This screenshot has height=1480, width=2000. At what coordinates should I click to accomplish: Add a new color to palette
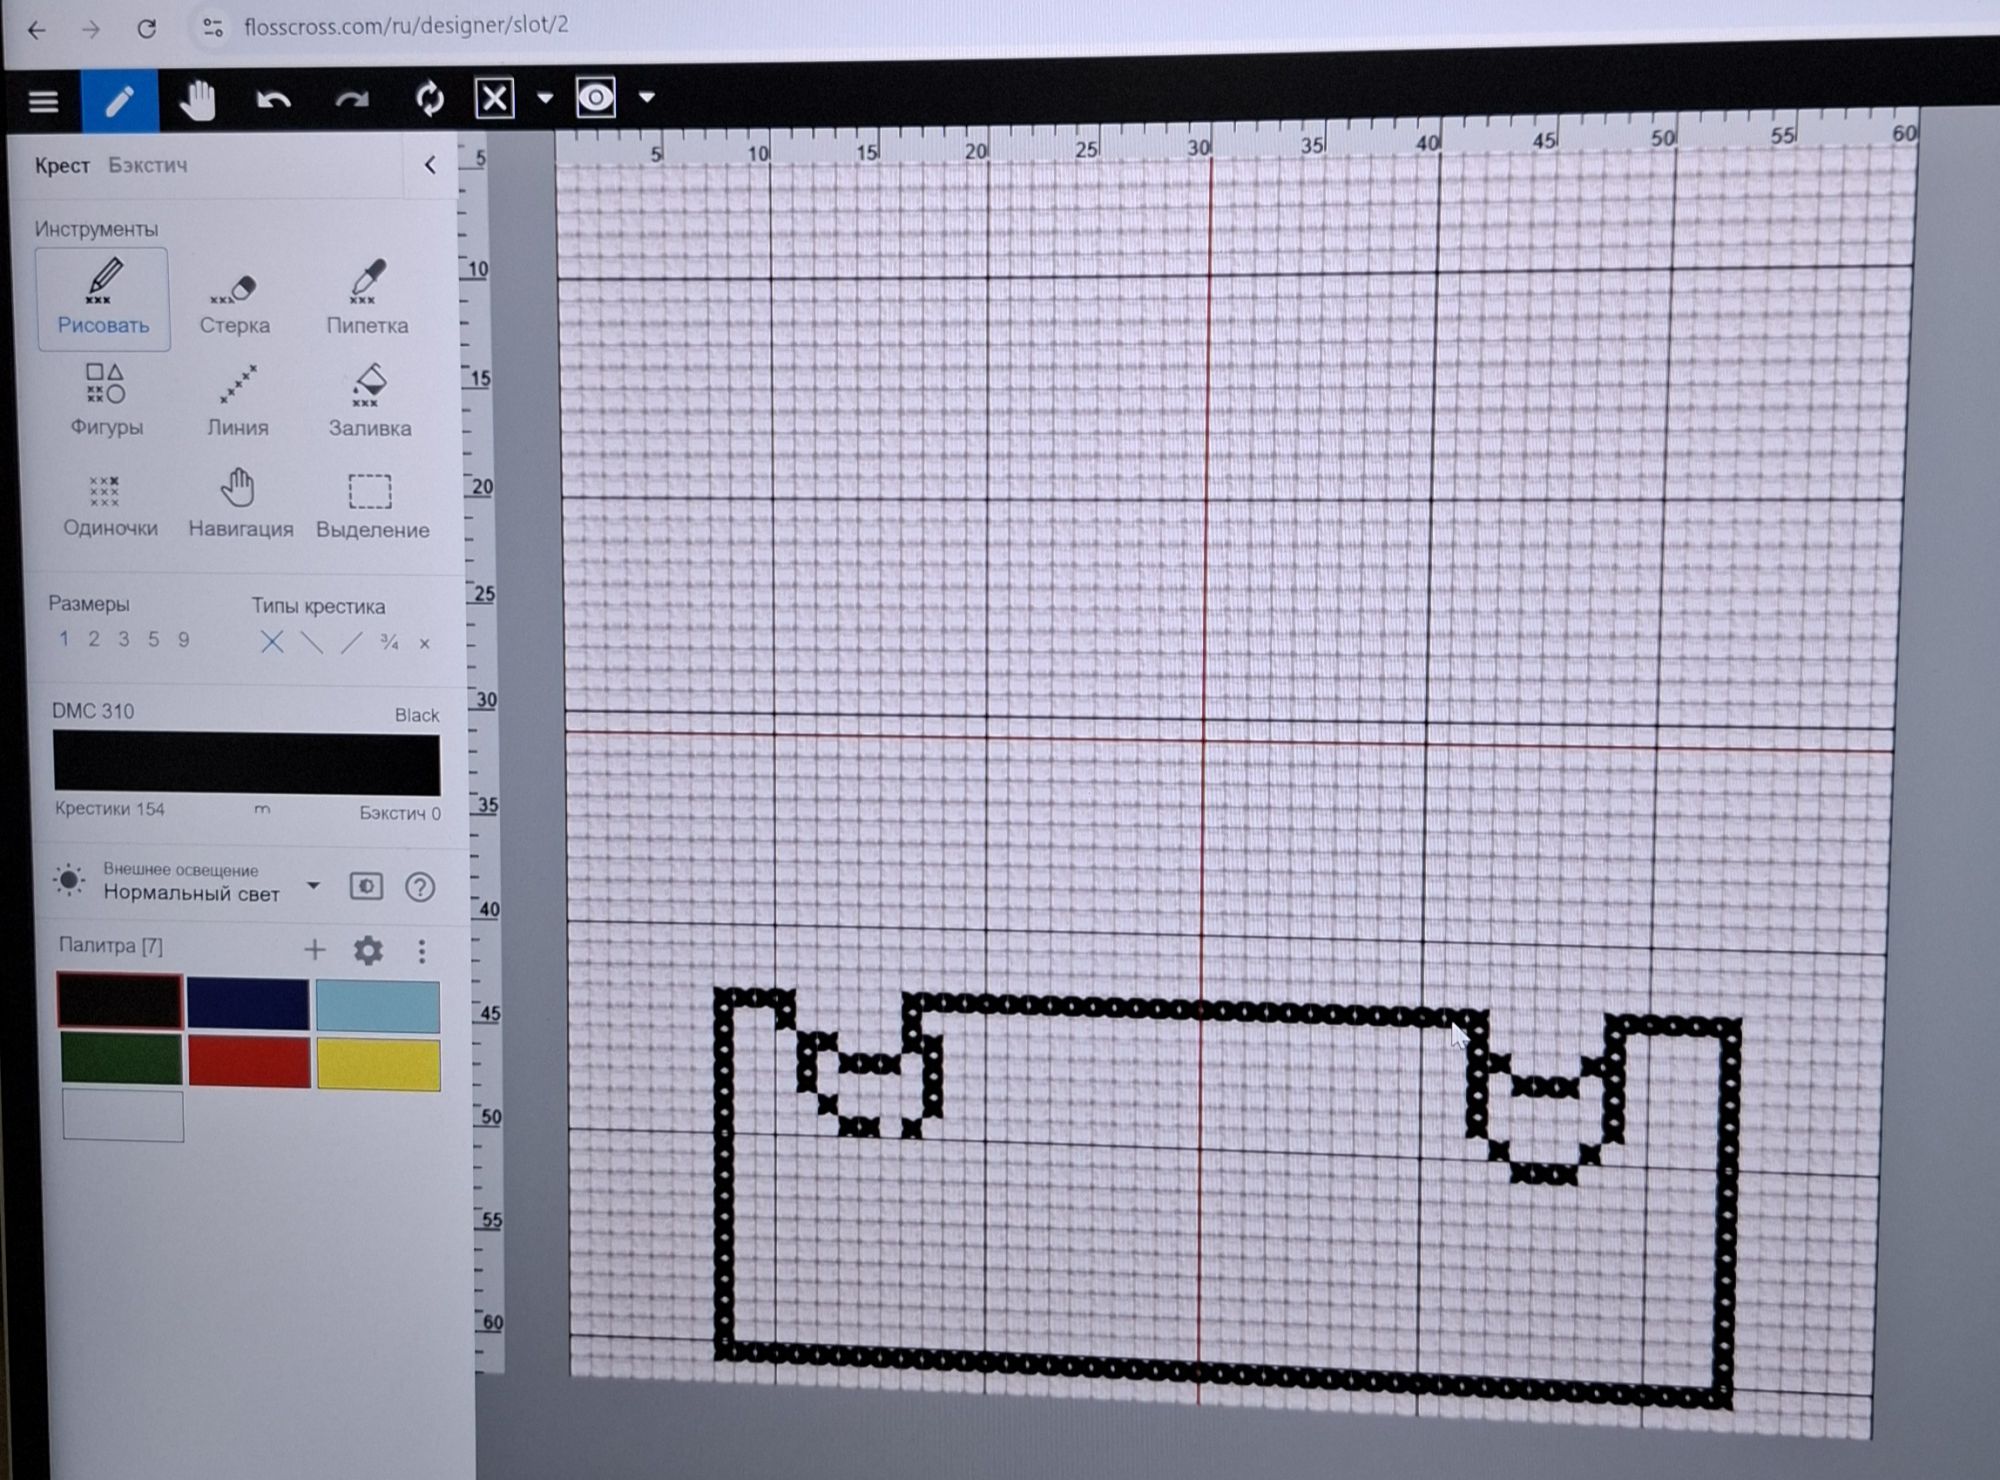[x=315, y=949]
